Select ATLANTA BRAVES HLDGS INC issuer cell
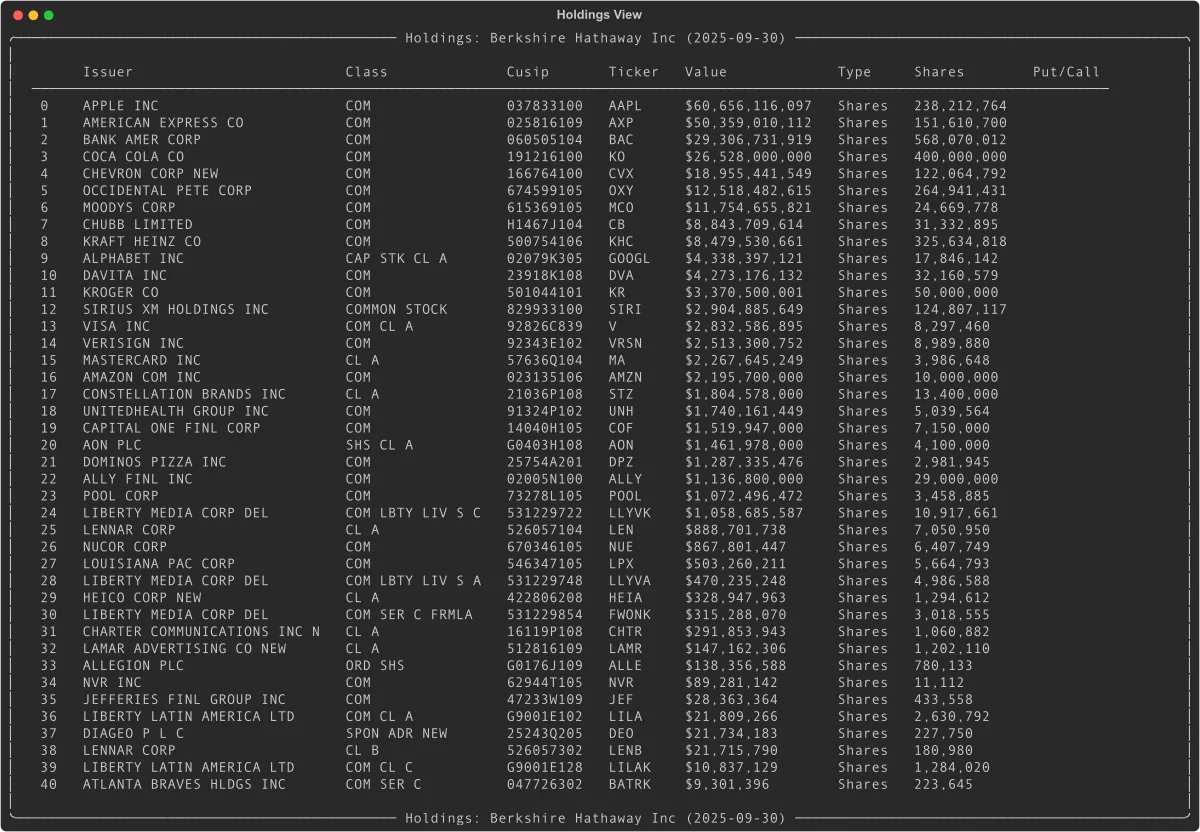The image size is (1200, 832). pos(184,786)
